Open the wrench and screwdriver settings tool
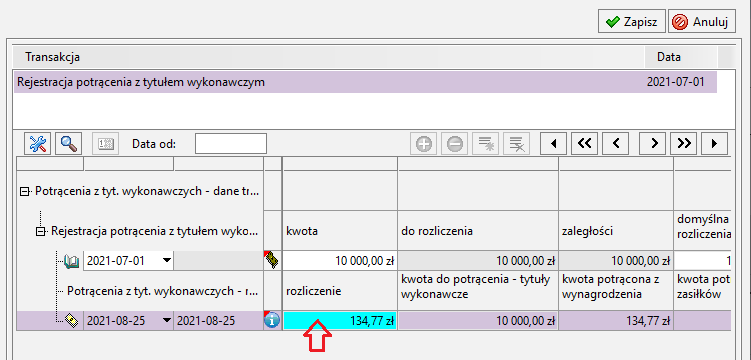This screenshot has height=360, width=751. [x=37, y=143]
